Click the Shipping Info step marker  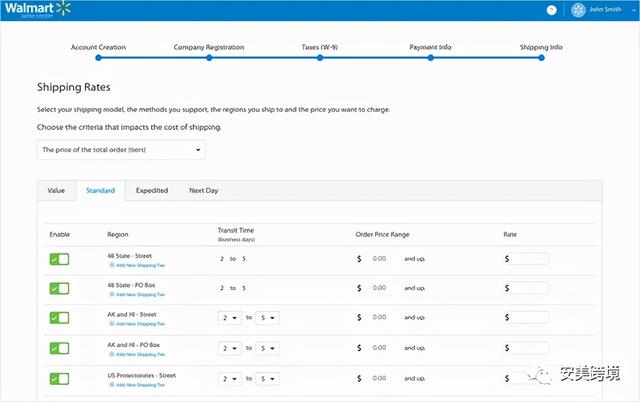(541, 58)
